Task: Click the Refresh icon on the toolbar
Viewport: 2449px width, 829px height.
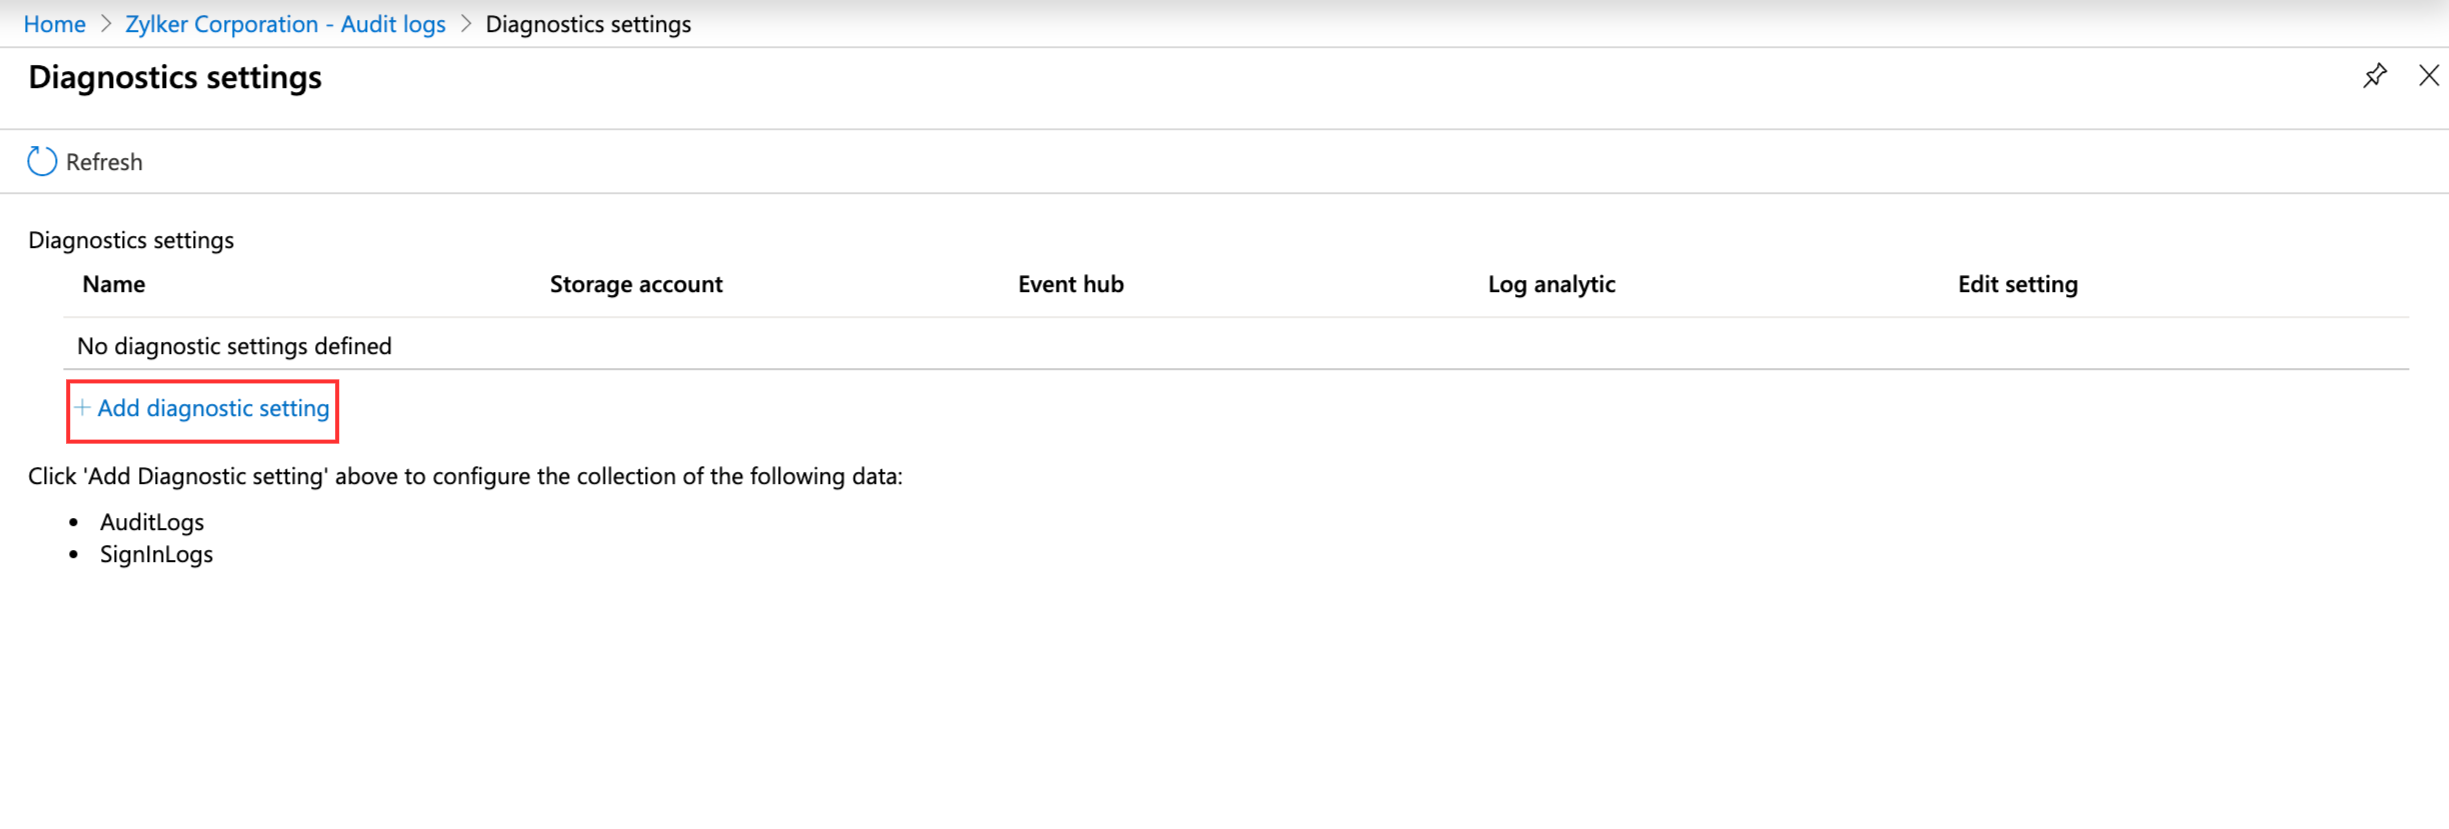Action: click(41, 160)
